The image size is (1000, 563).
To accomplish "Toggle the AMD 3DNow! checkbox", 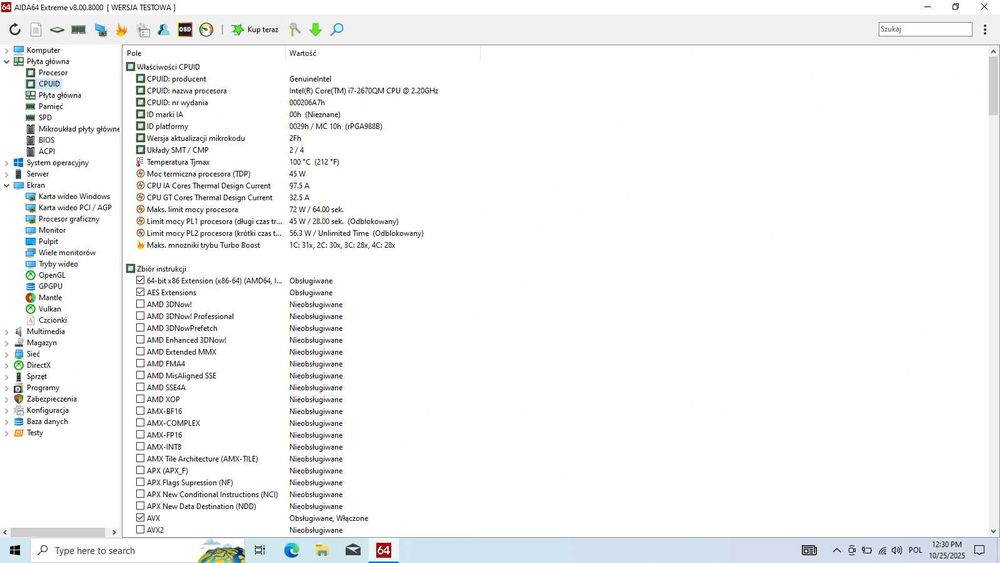I will (140, 304).
